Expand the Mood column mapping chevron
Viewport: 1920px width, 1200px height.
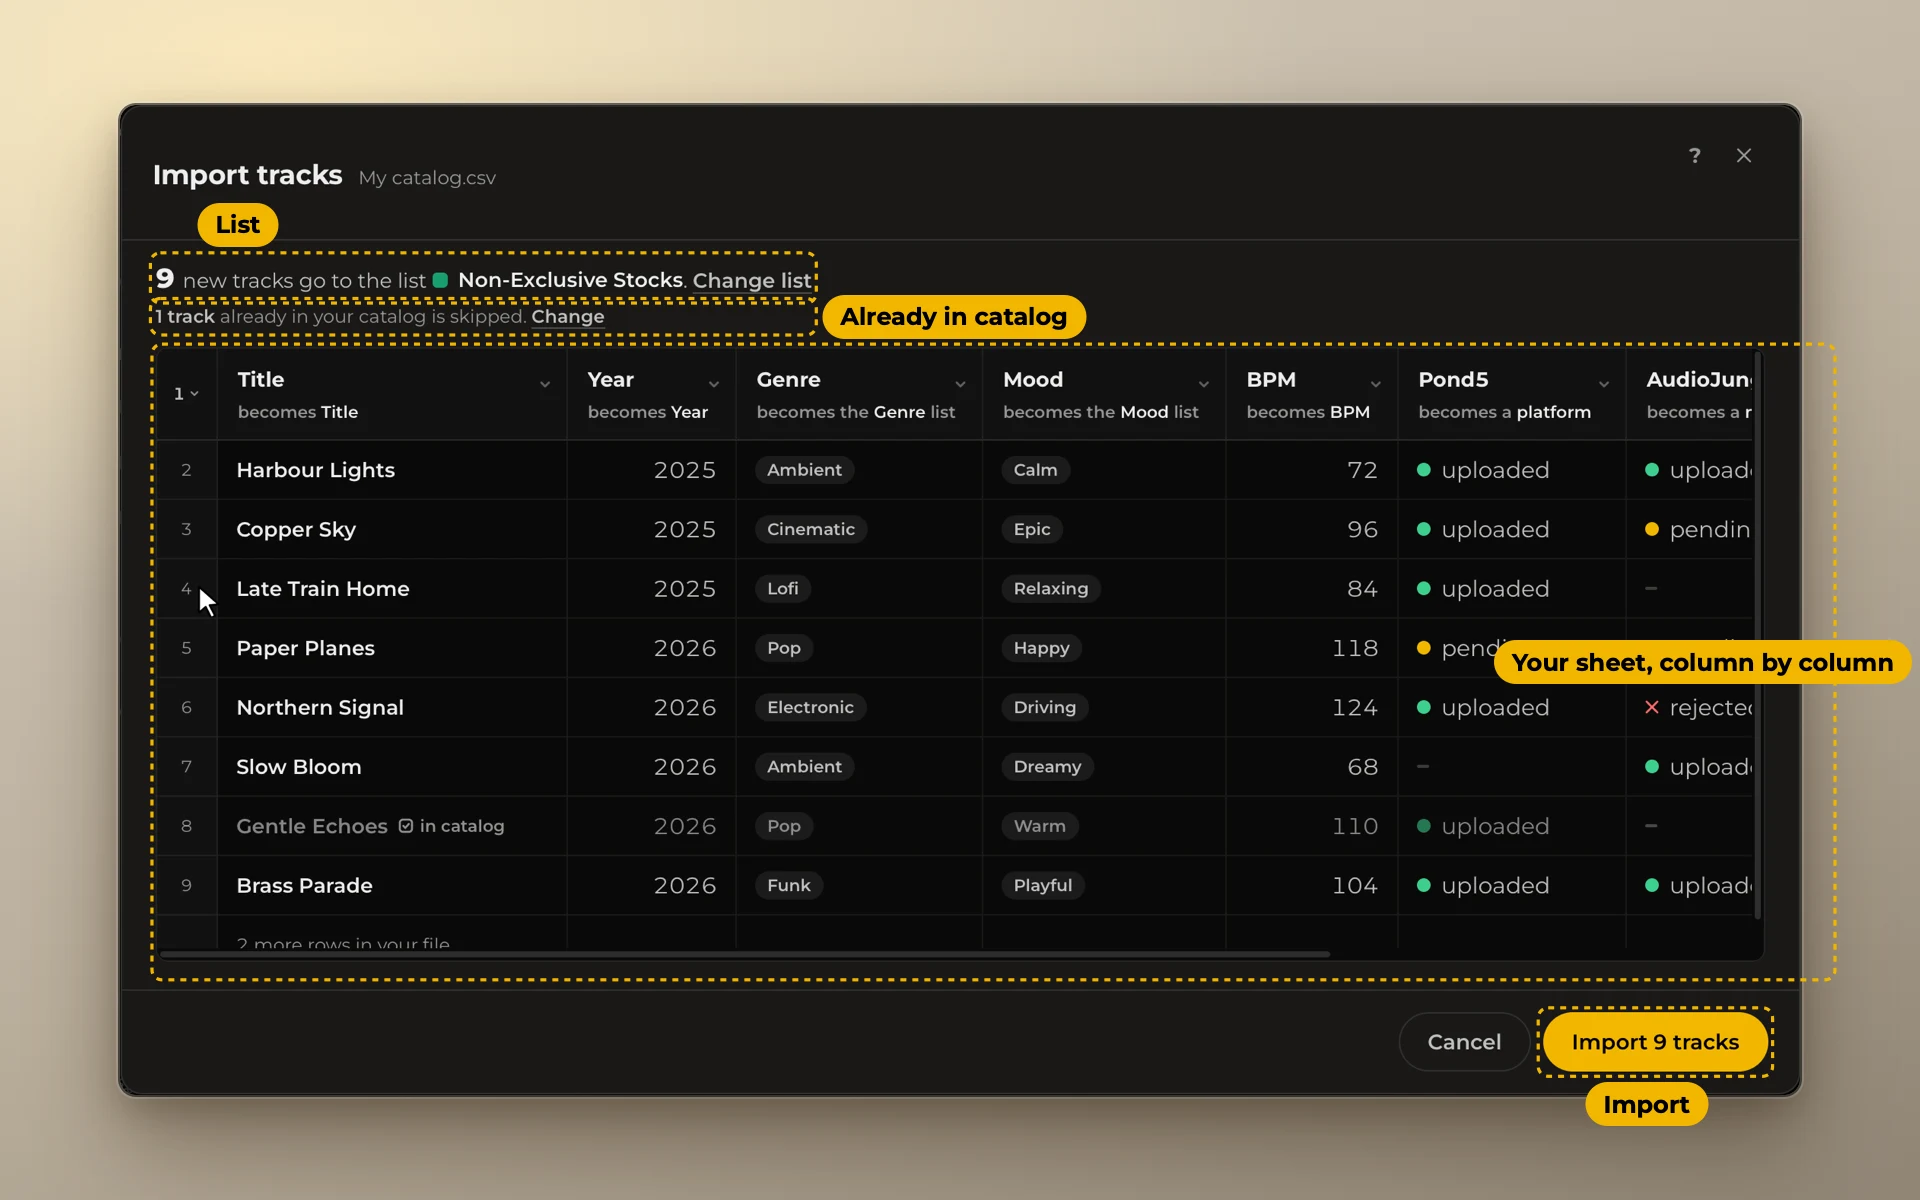click(1204, 384)
